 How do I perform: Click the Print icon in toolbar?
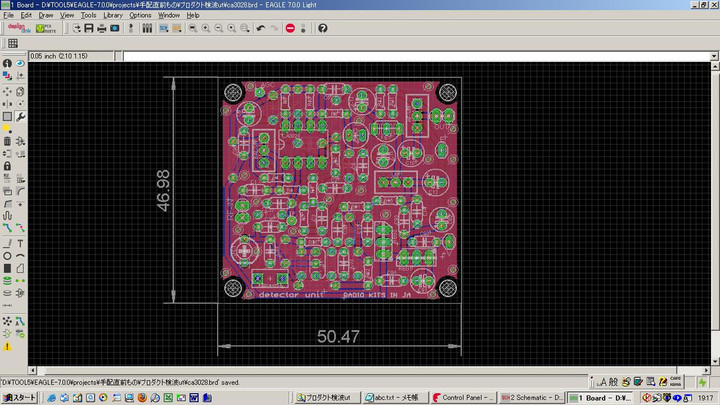101,29
